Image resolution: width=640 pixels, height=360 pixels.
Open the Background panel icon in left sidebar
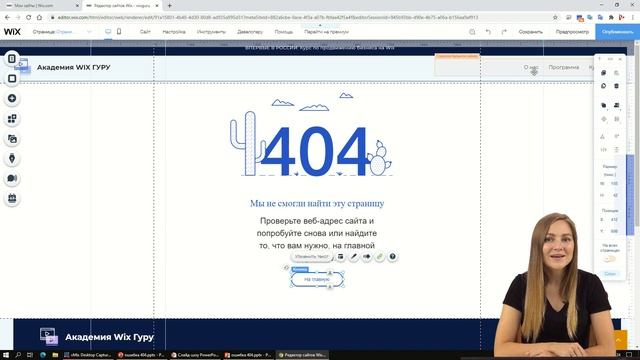(12, 78)
